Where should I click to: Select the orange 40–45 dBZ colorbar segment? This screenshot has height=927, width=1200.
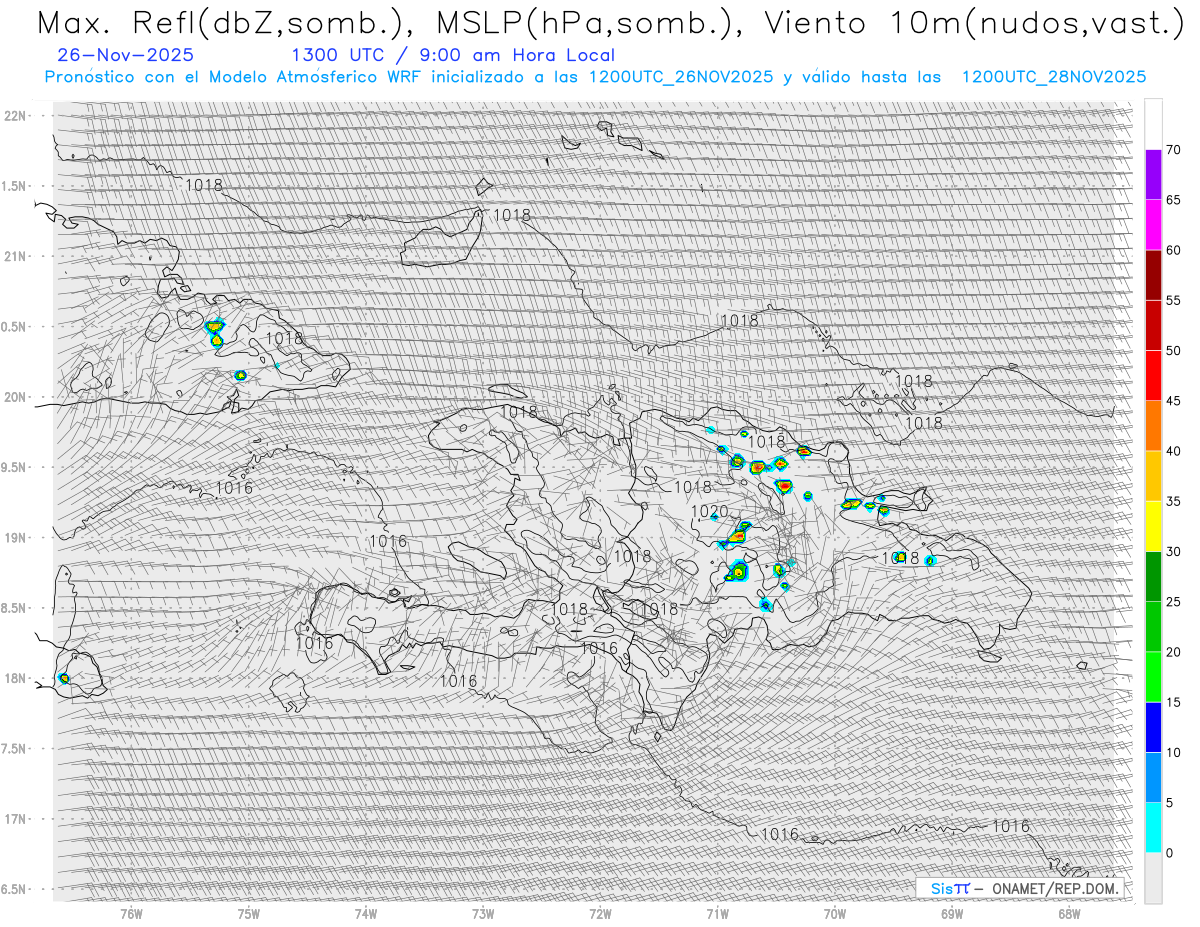pyautogui.click(x=1153, y=426)
